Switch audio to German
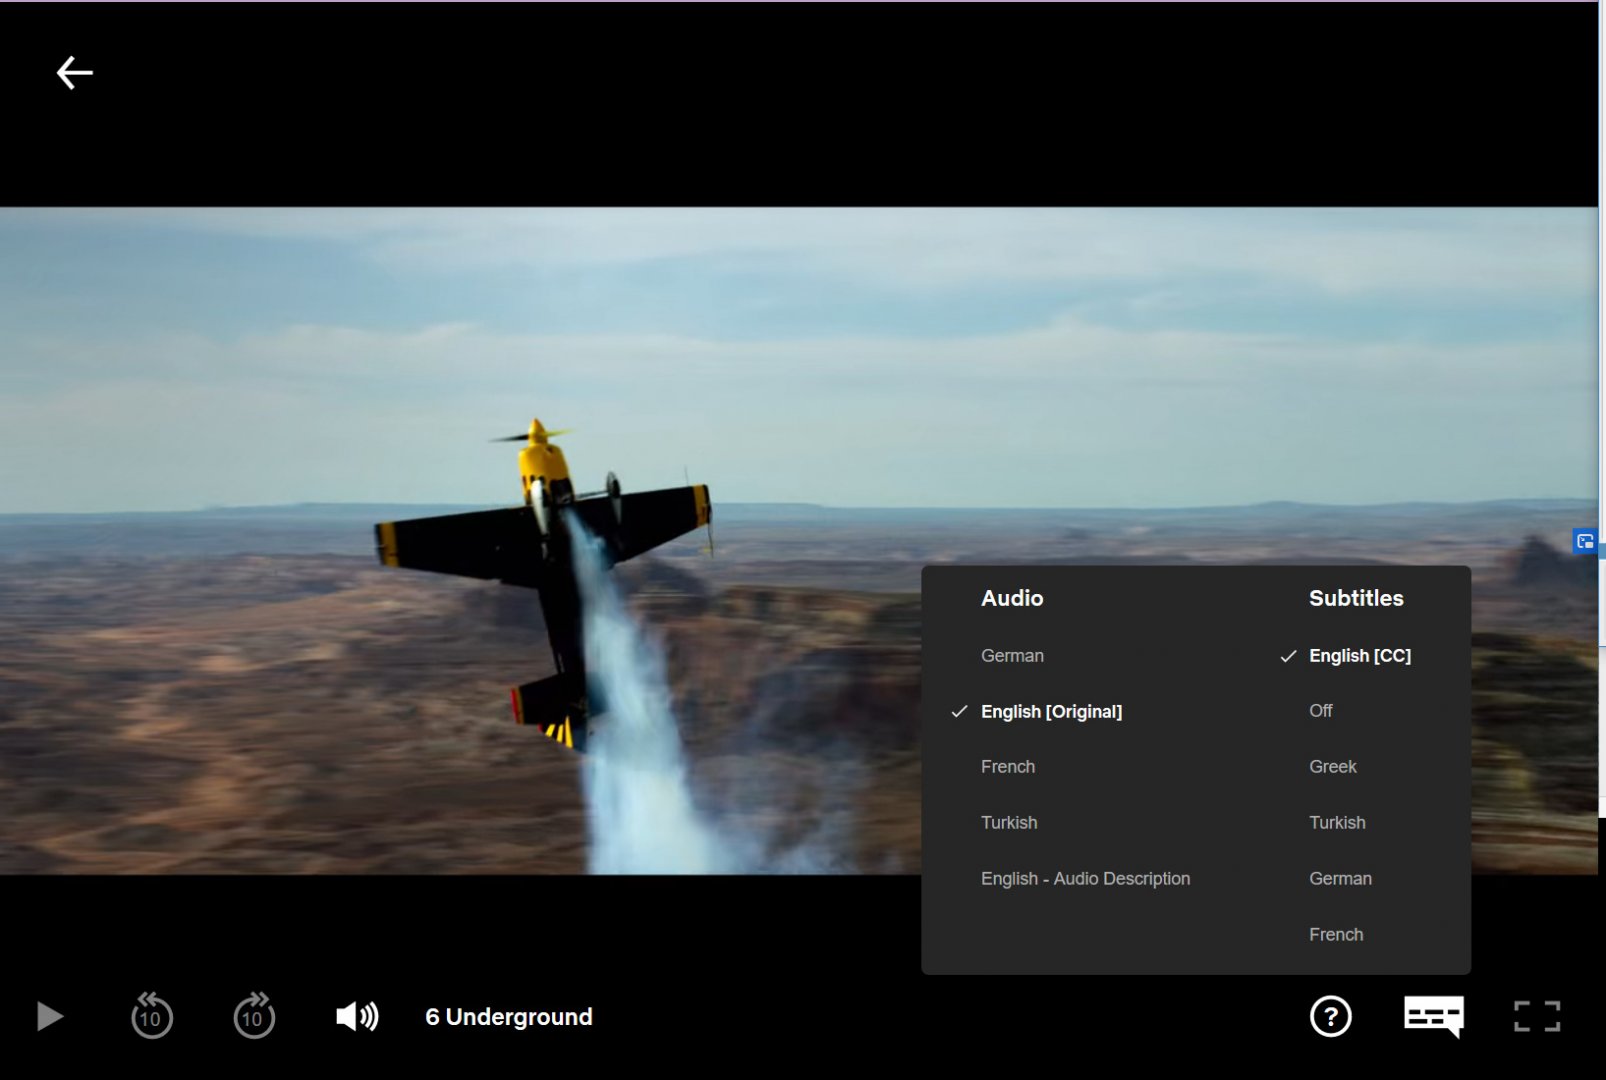 pos(1012,656)
